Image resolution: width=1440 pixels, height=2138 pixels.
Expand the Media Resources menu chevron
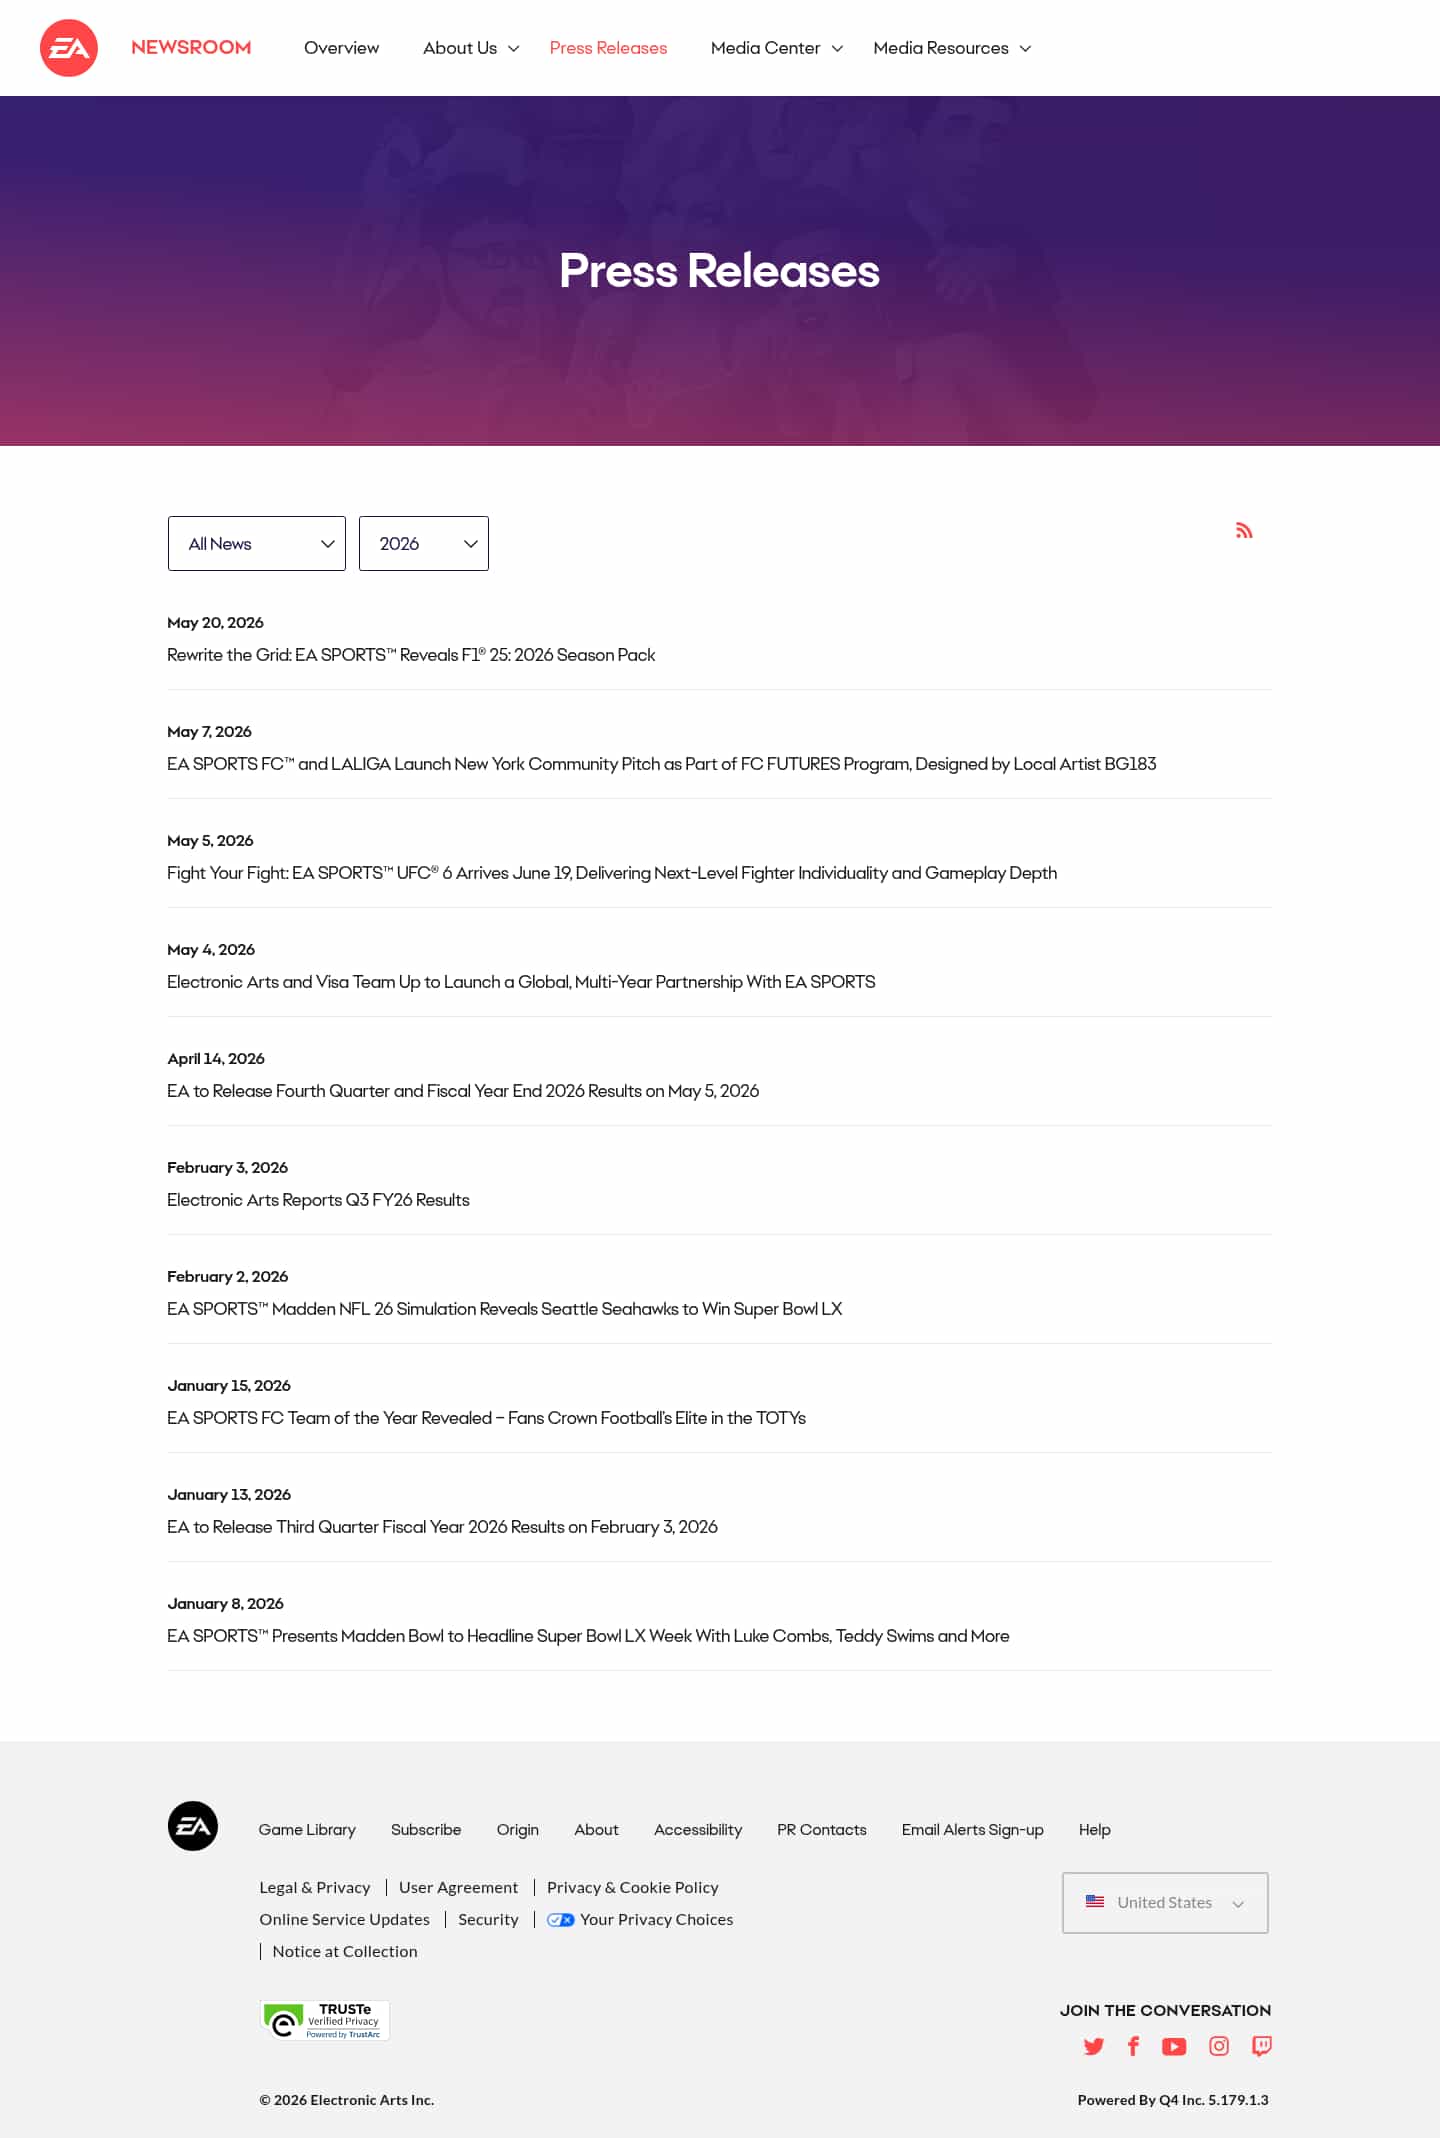(1025, 48)
